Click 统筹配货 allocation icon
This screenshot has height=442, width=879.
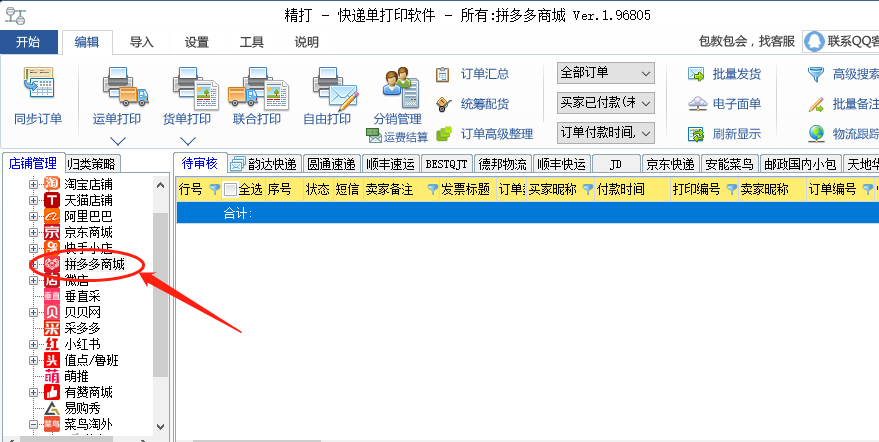pos(444,104)
